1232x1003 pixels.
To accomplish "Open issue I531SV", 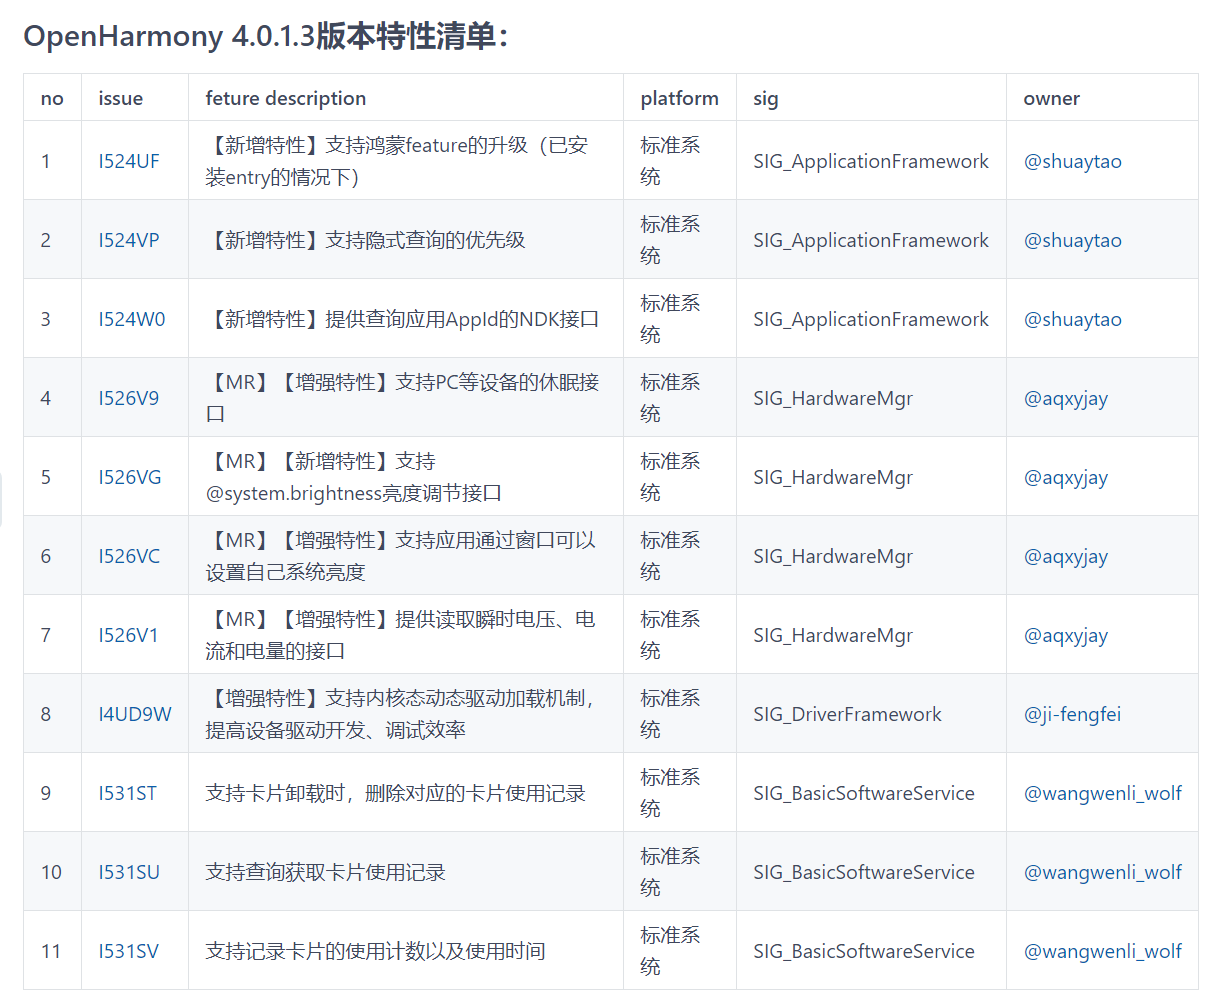I will tap(128, 951).
